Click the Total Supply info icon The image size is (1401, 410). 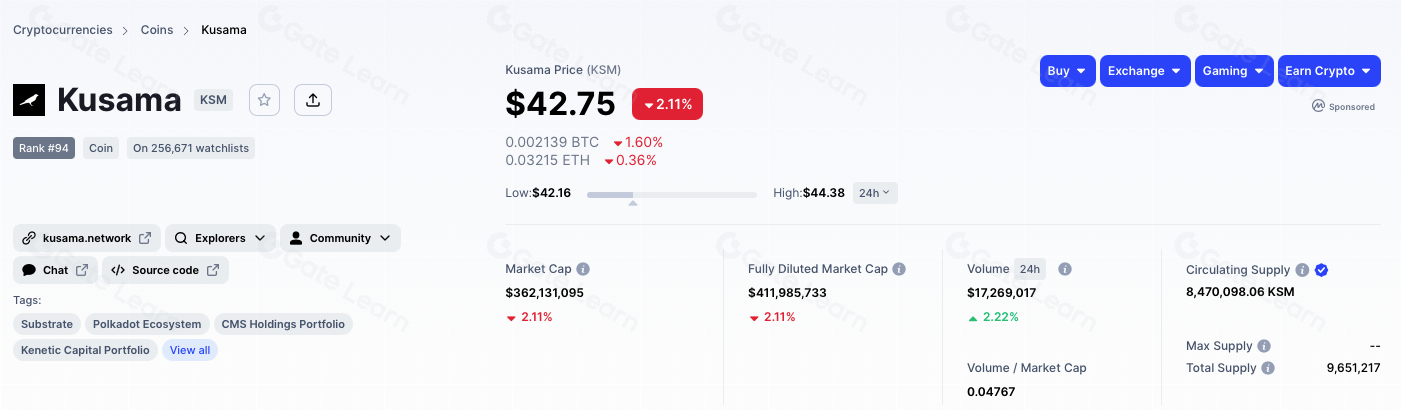pyautogui.click(x=1268, y=368)
